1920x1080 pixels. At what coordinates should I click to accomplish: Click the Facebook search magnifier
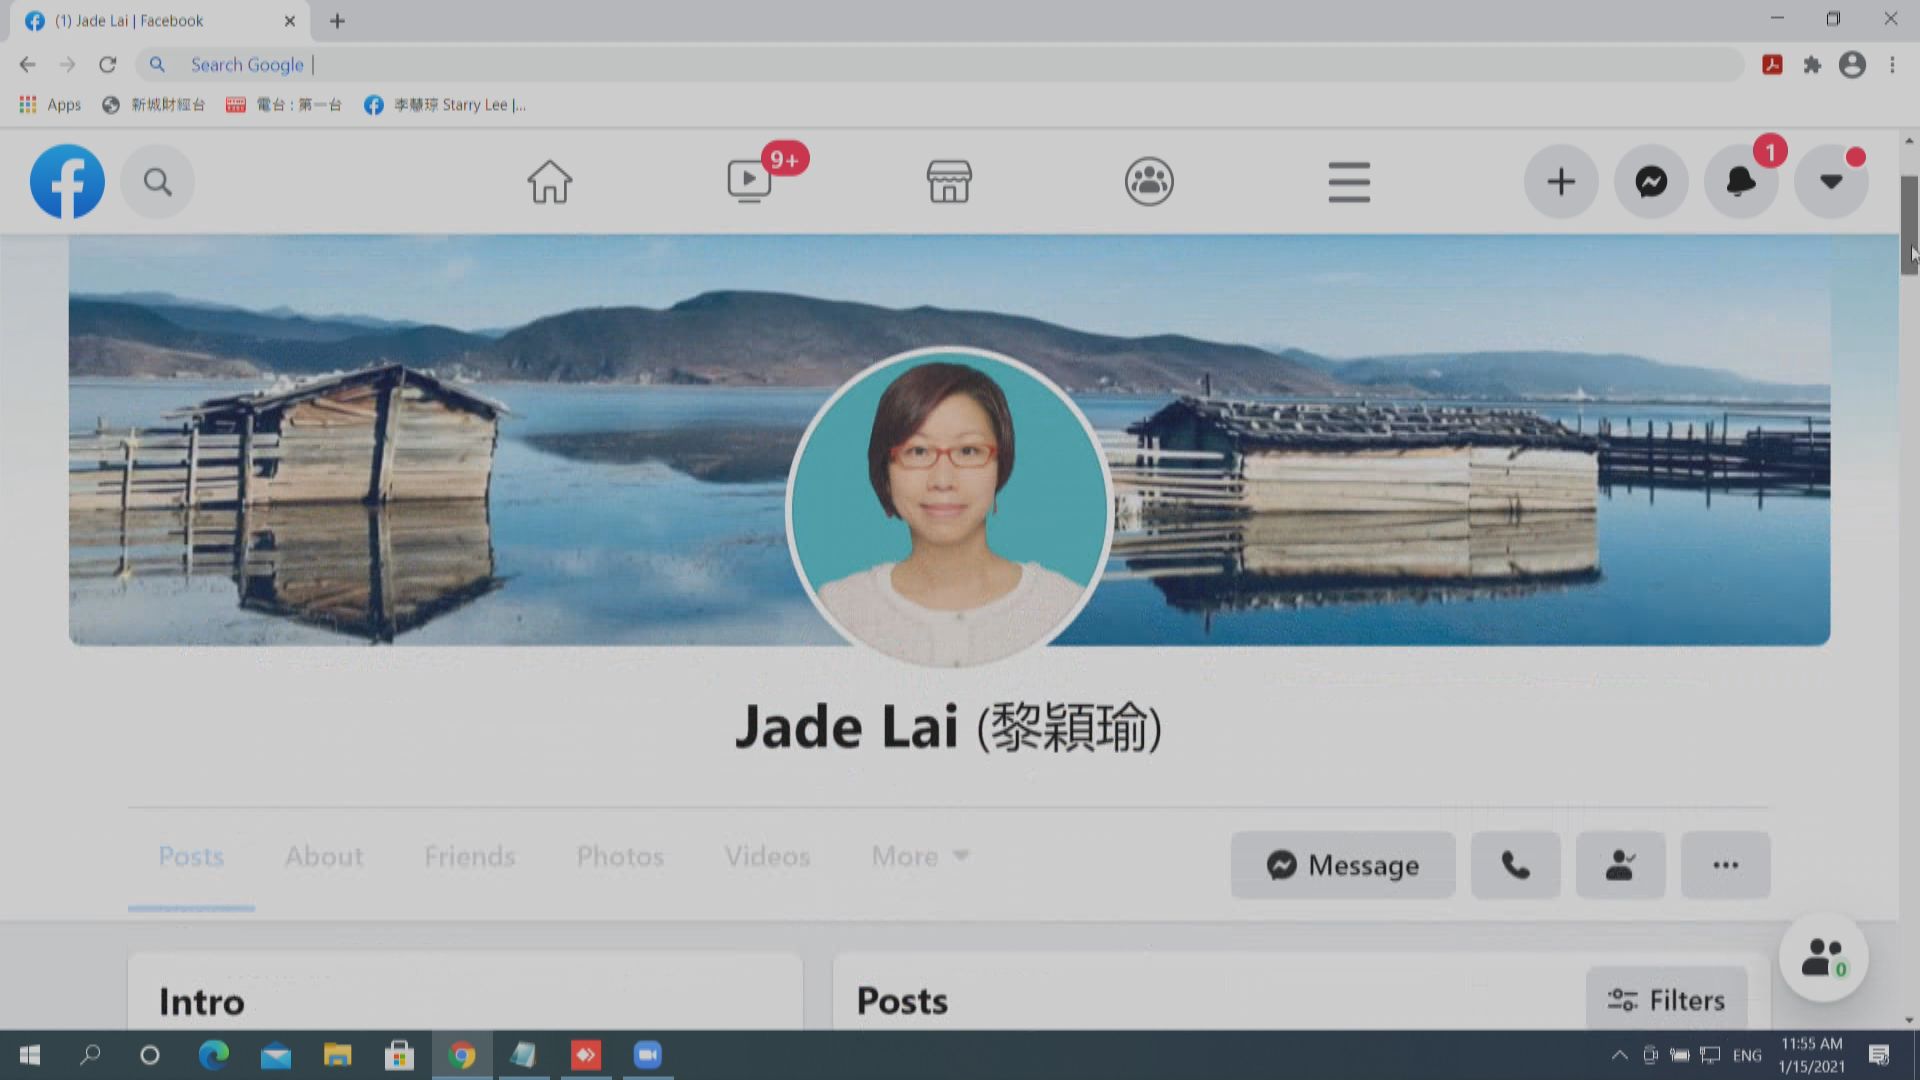(x=157, y=182)
